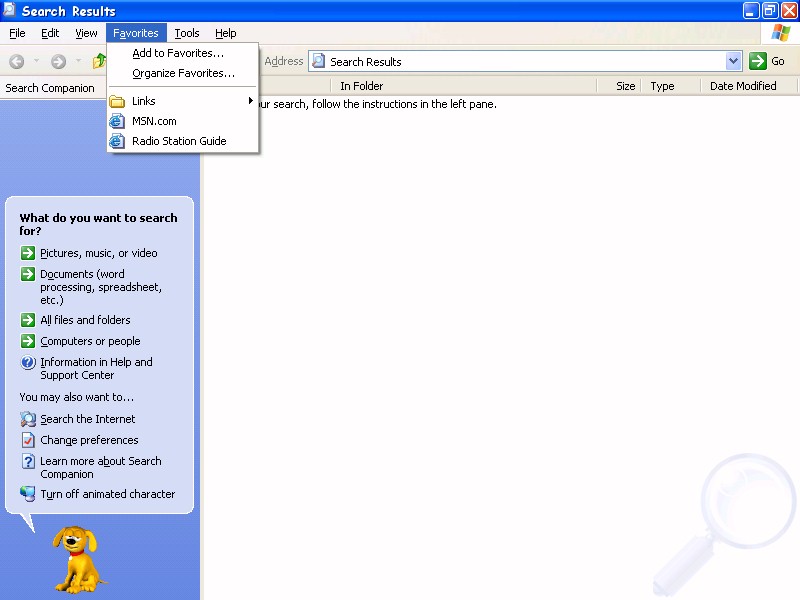This screenshot has width=800, height=600.
Task: Search for Pictures, music, or video
Action: 98,253
